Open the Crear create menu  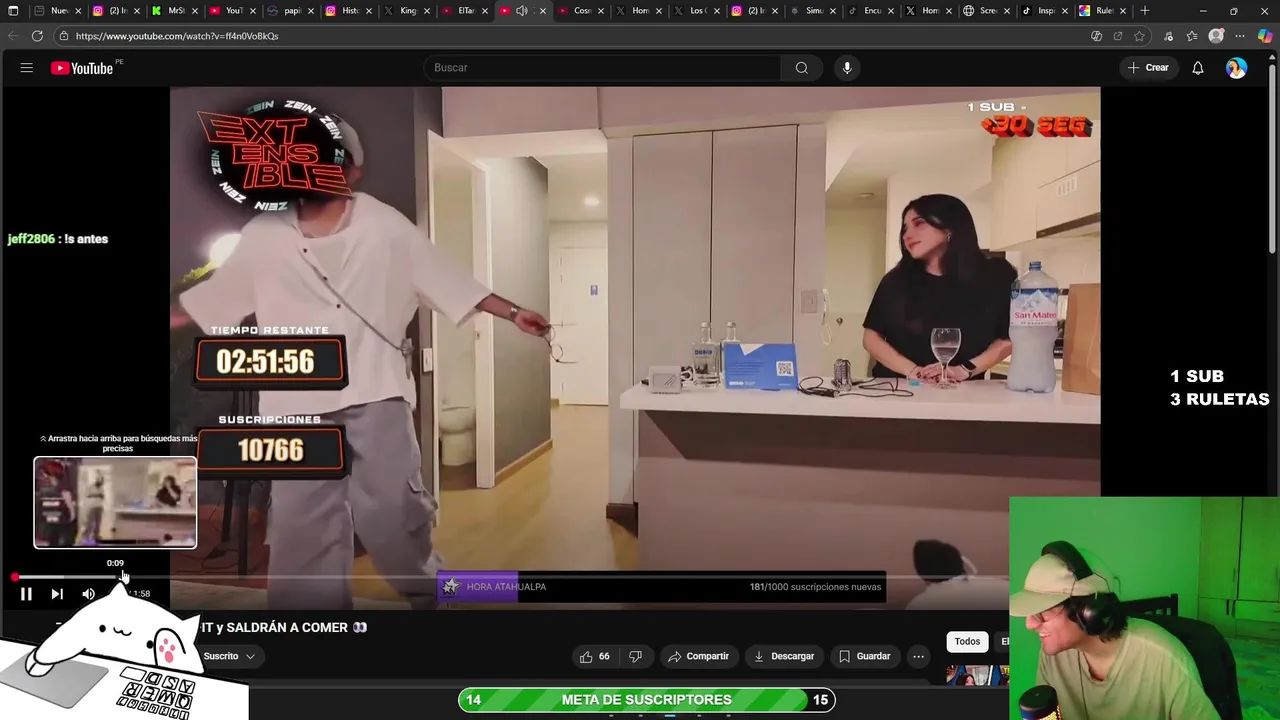pos(1148,68)
